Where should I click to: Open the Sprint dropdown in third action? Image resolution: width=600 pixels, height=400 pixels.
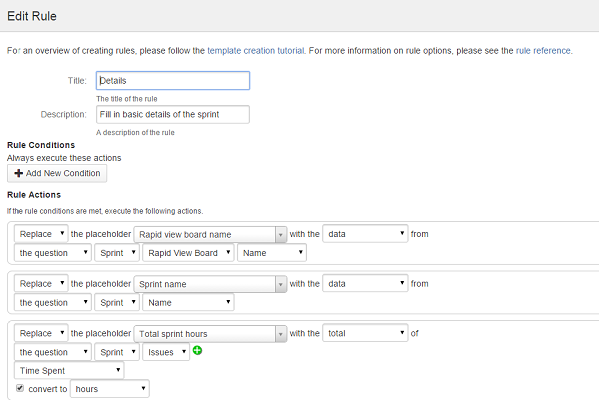point(117,352)
